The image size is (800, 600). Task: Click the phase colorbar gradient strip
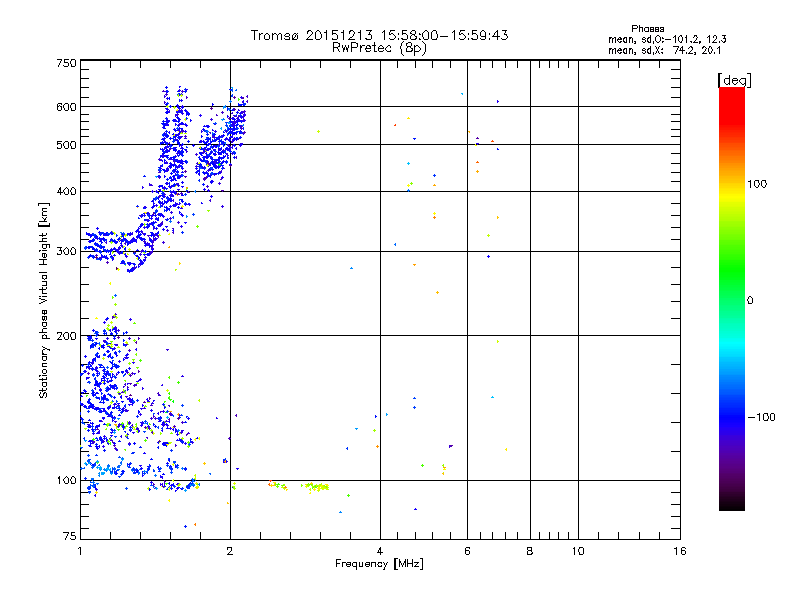pos(732,299)
